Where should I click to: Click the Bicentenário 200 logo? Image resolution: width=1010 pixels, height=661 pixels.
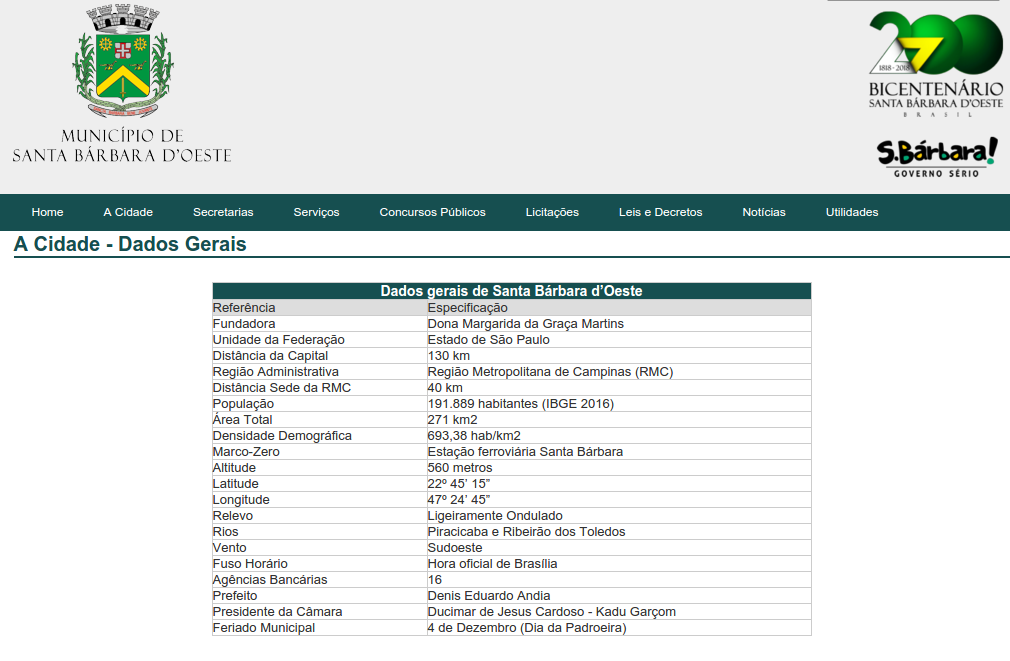[x=935, y=64]
